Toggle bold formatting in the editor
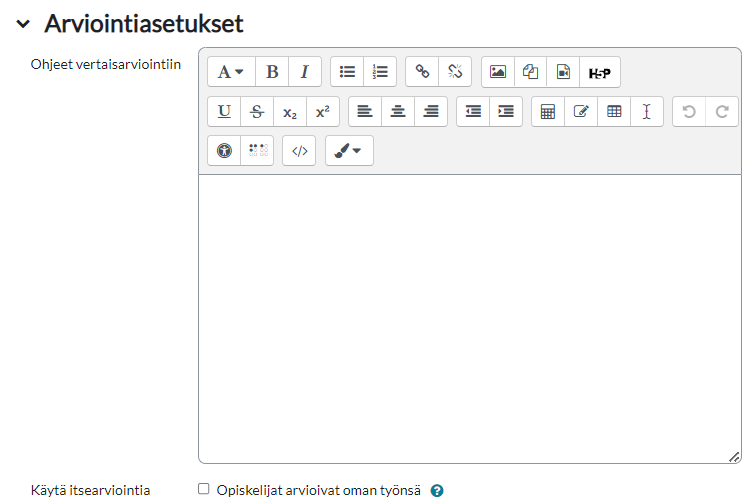 [272, 72]
